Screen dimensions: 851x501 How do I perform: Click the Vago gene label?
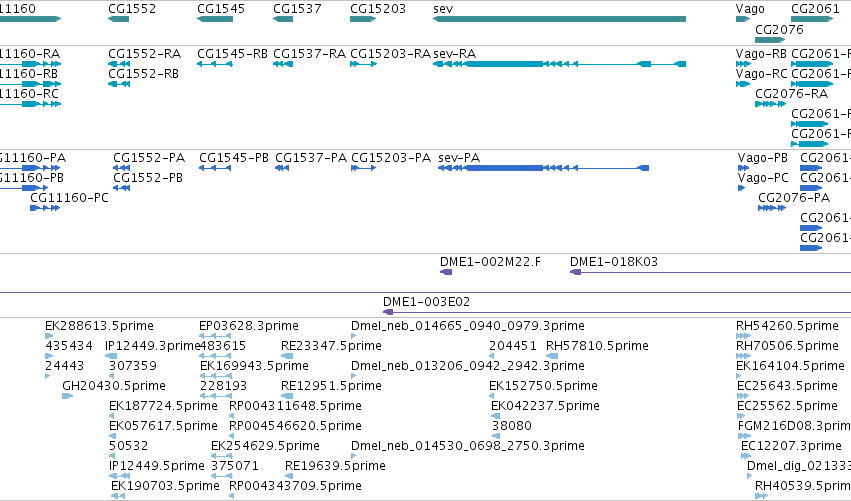(750, 9)
